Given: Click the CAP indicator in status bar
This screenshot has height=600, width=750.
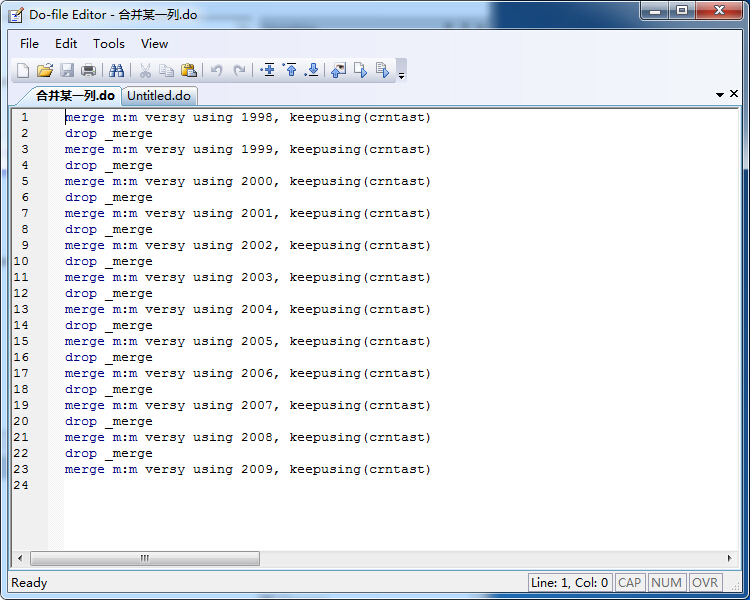Looking at the screenshot, I should click(x=629, y=582).
